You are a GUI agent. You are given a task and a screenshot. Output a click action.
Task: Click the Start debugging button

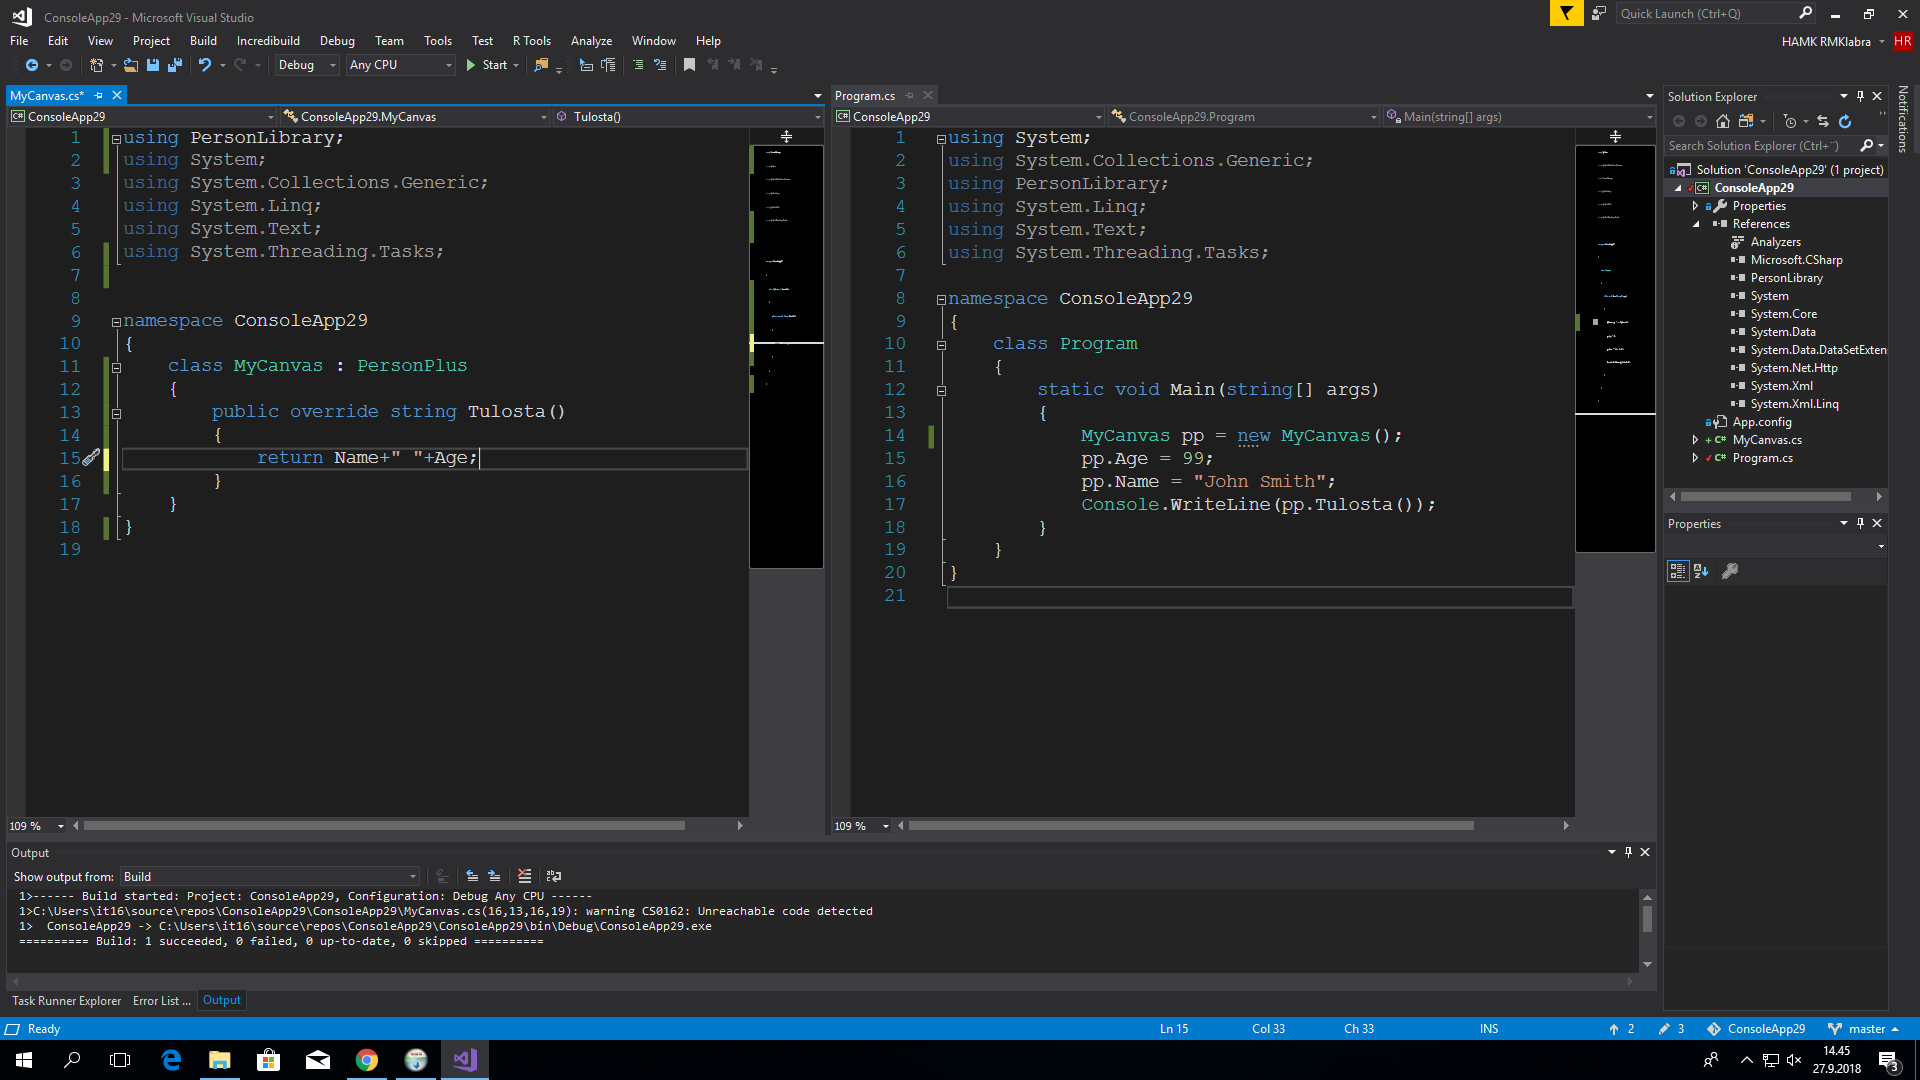(486, 65)
